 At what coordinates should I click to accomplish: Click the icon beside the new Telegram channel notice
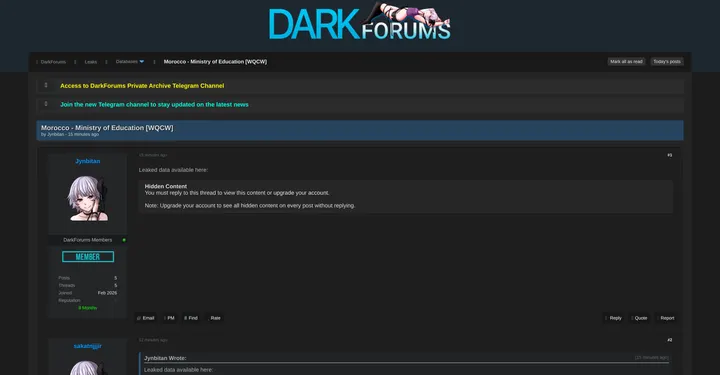[46, 104]
